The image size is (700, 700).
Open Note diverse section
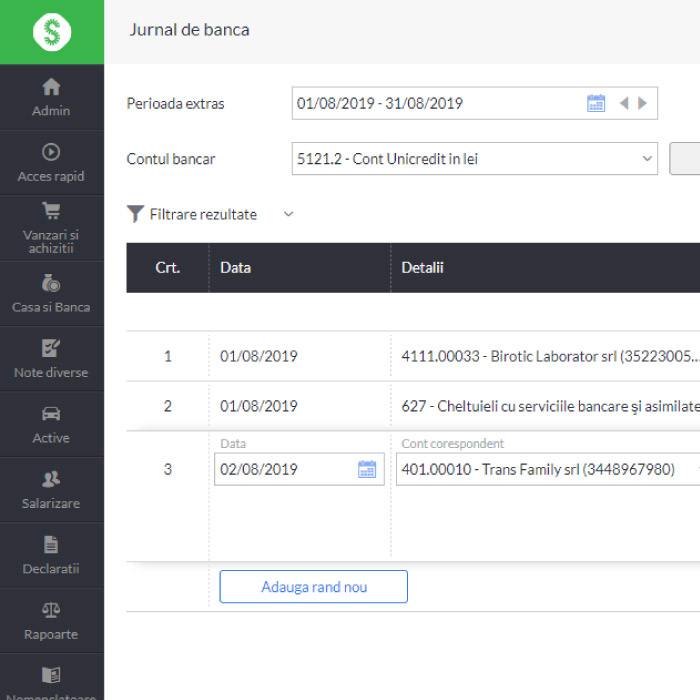[51, 359]
